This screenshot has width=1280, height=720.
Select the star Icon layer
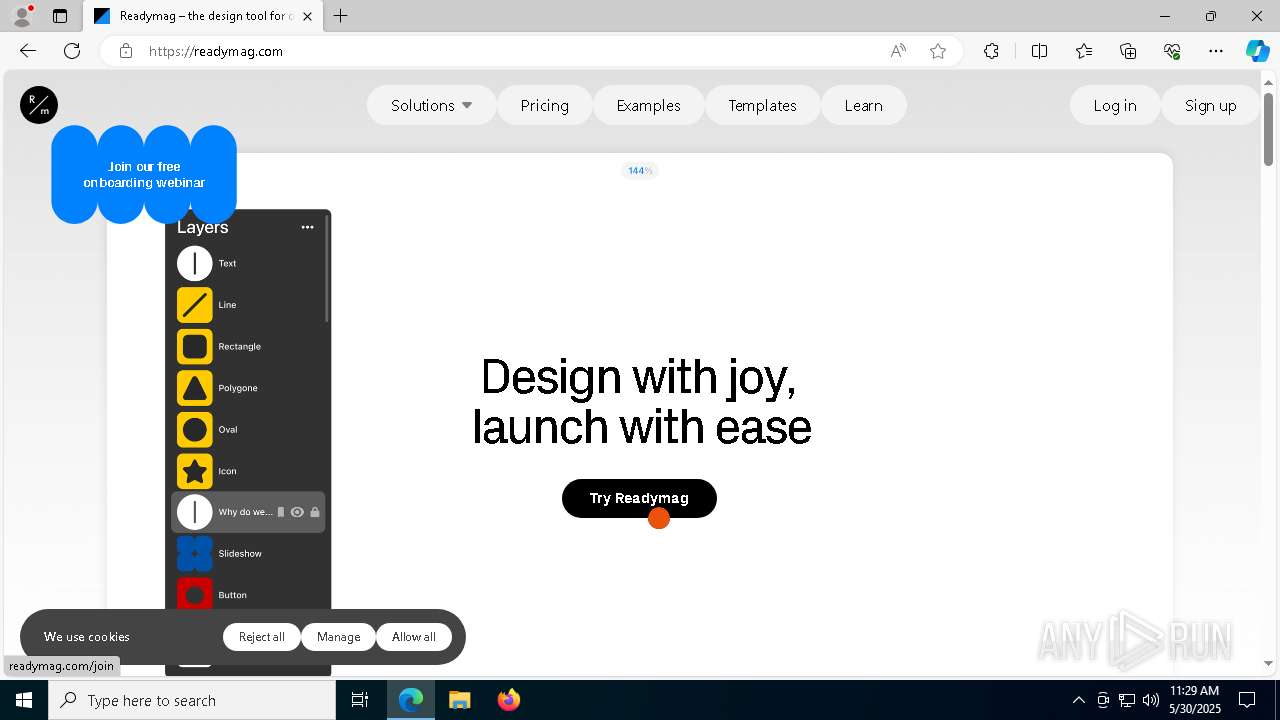195,471
